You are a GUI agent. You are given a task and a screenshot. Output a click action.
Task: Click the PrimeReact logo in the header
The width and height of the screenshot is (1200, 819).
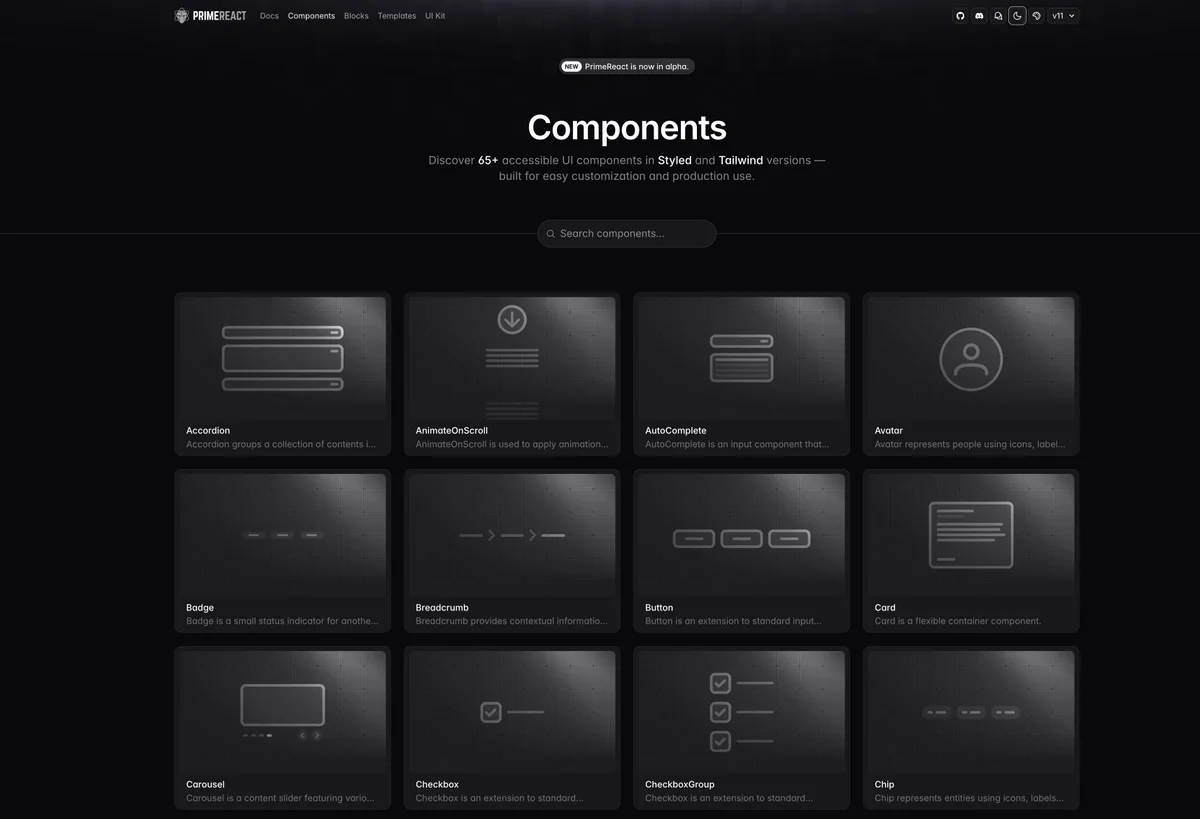tap(210, 16)
